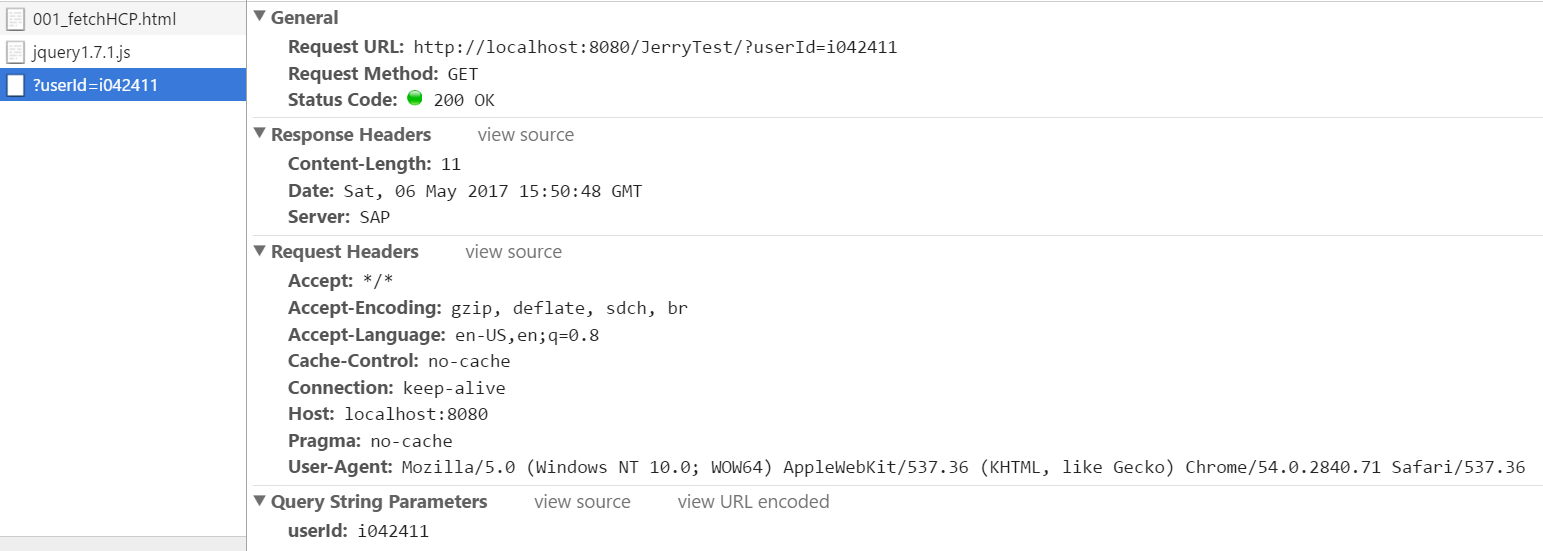Screen dimensions: 1543x551
Task: Collapse the General section
Action: 260,17
